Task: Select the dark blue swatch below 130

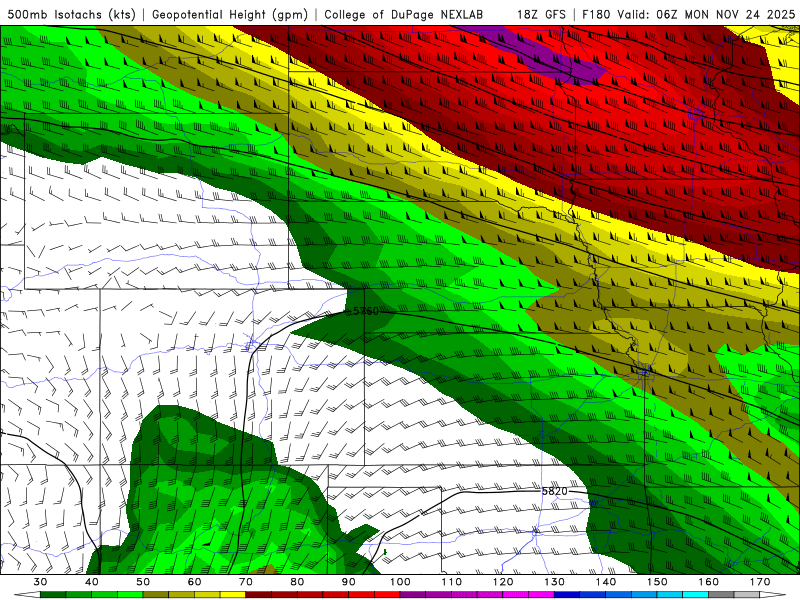Action: [567, 595]
